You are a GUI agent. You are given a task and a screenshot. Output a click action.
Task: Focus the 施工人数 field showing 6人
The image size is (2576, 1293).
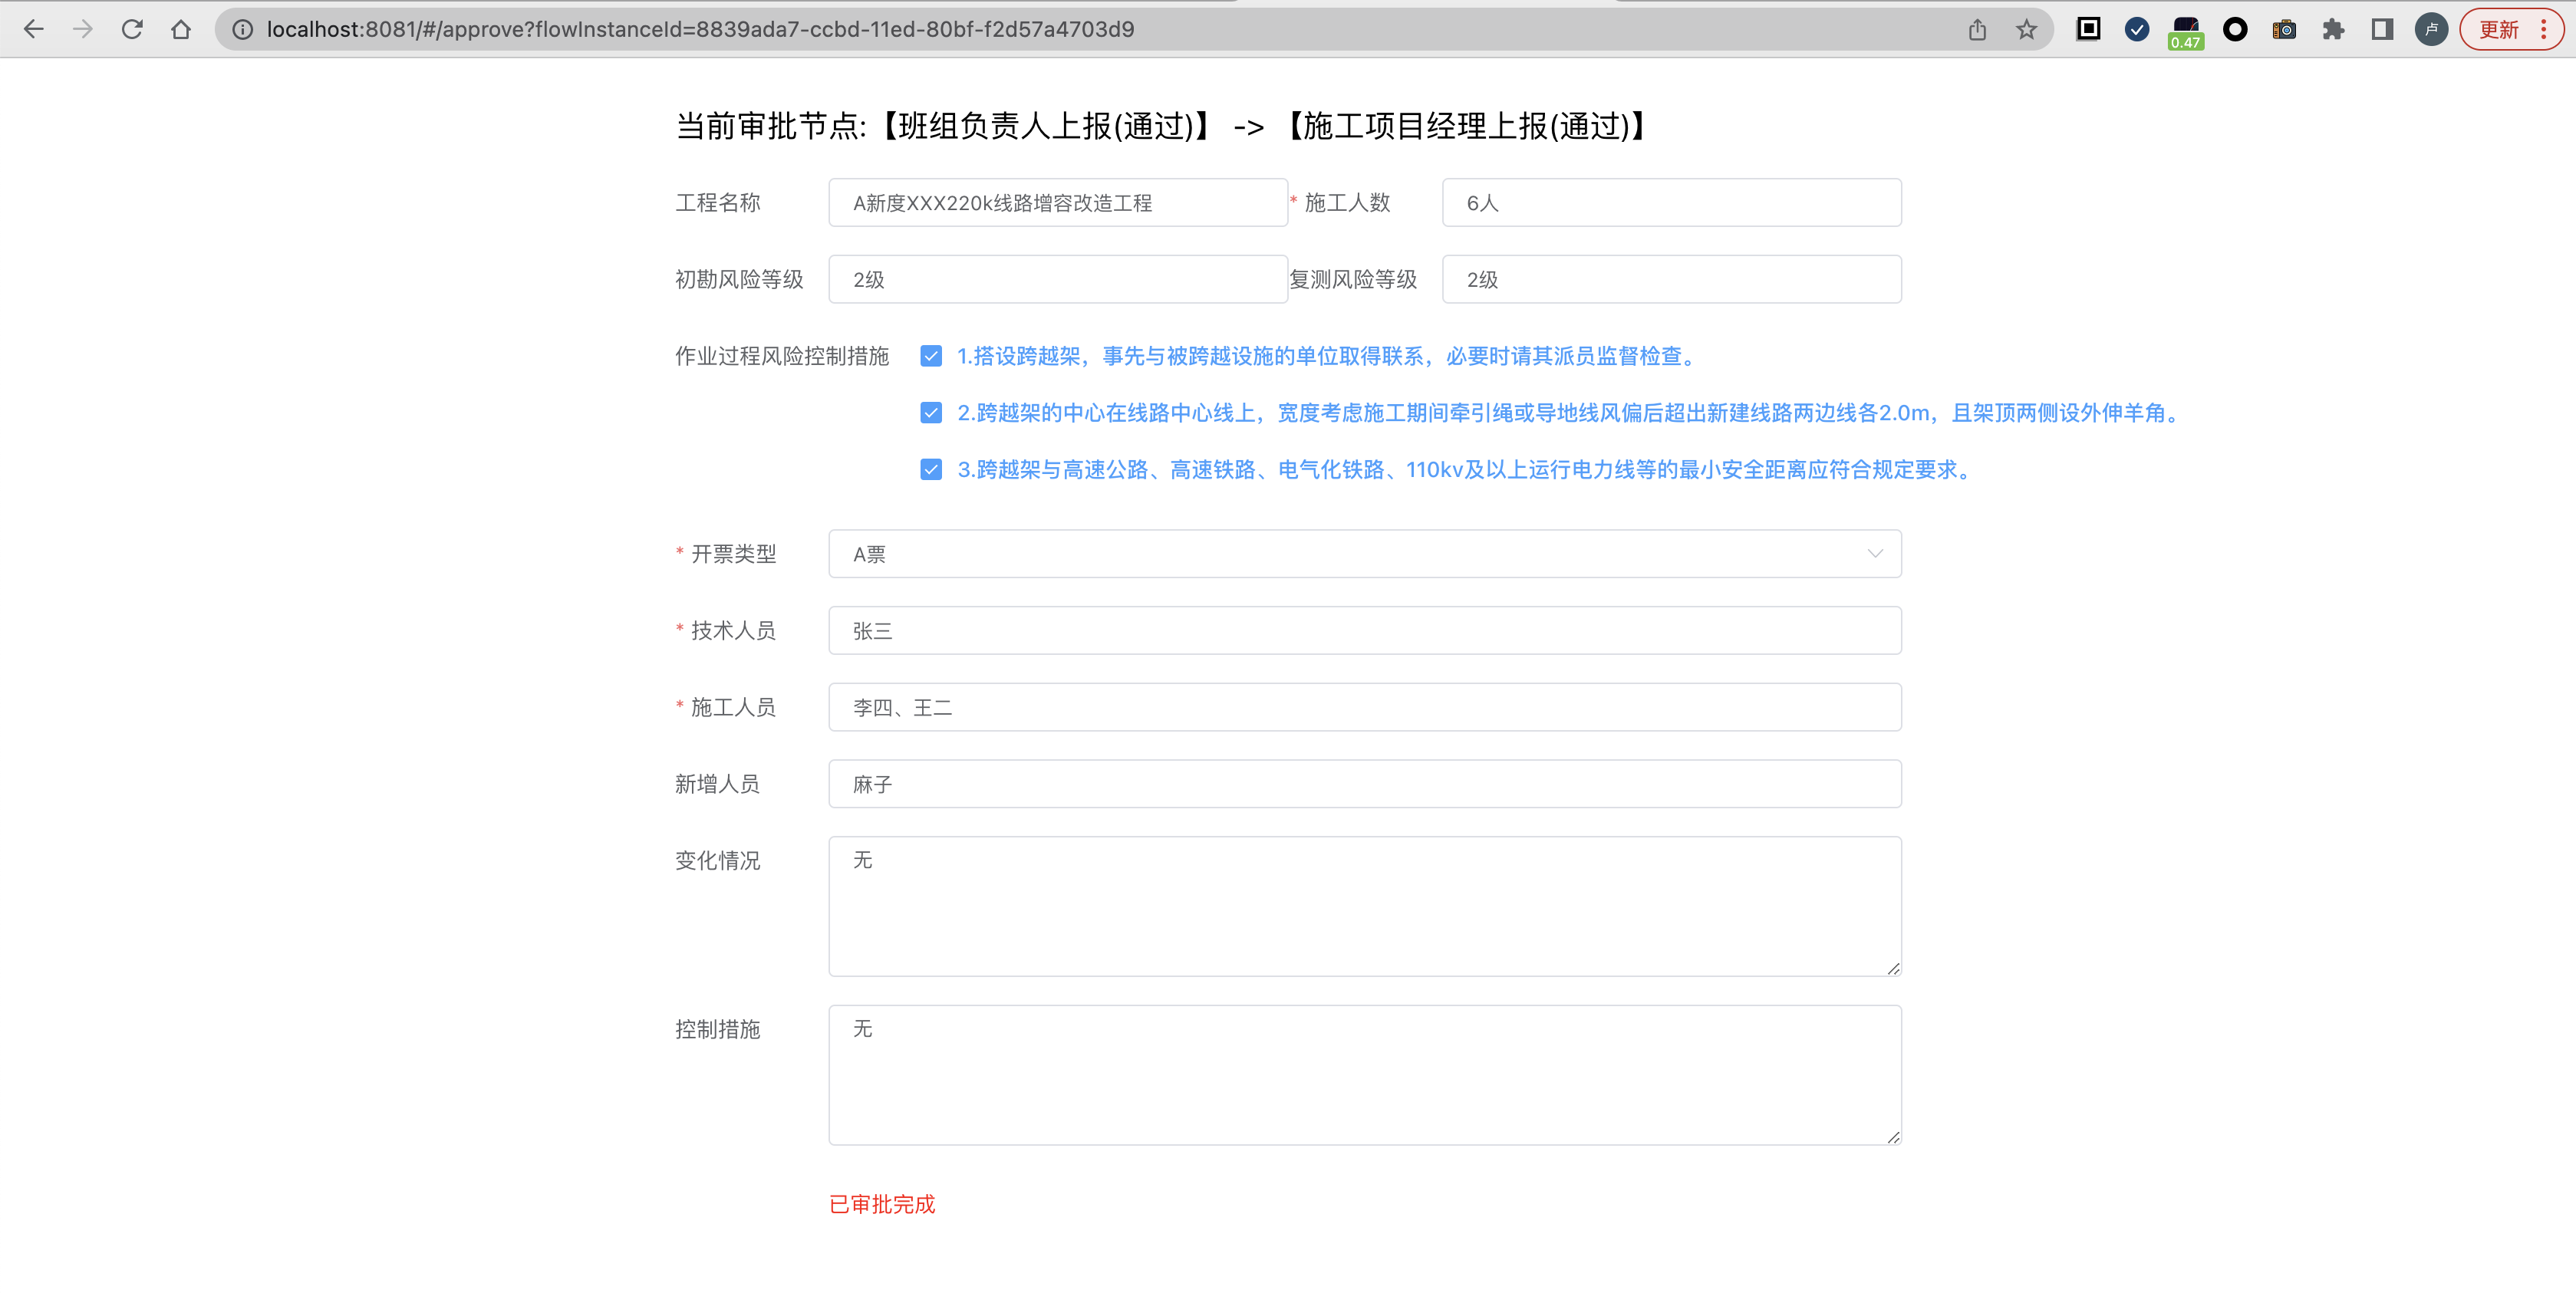coord(1672,203)
